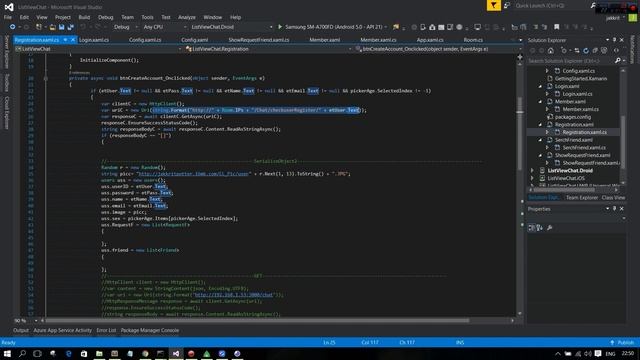Open Azure App Service Activity tab
640x360 pixels.
(x=62, y=330)
